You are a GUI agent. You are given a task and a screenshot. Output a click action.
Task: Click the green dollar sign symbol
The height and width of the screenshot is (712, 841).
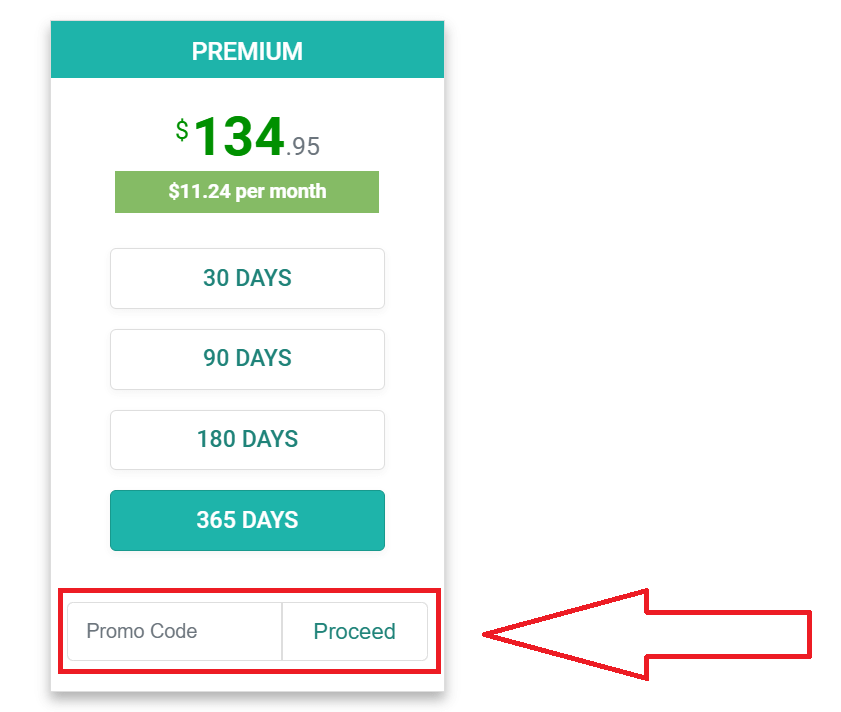182,130
